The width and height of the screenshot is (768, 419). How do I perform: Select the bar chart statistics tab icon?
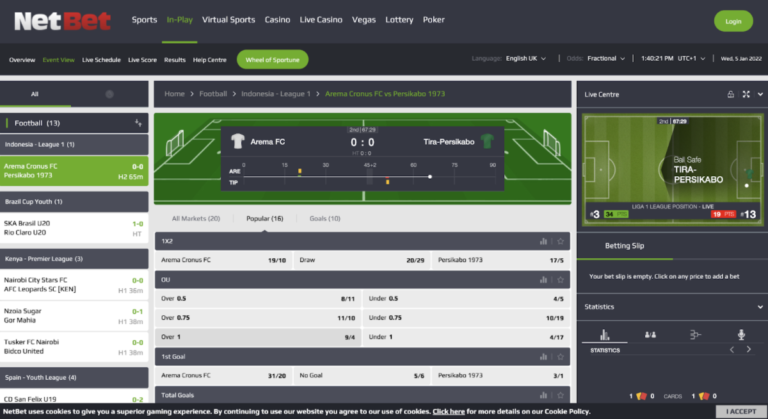point(604,335)
